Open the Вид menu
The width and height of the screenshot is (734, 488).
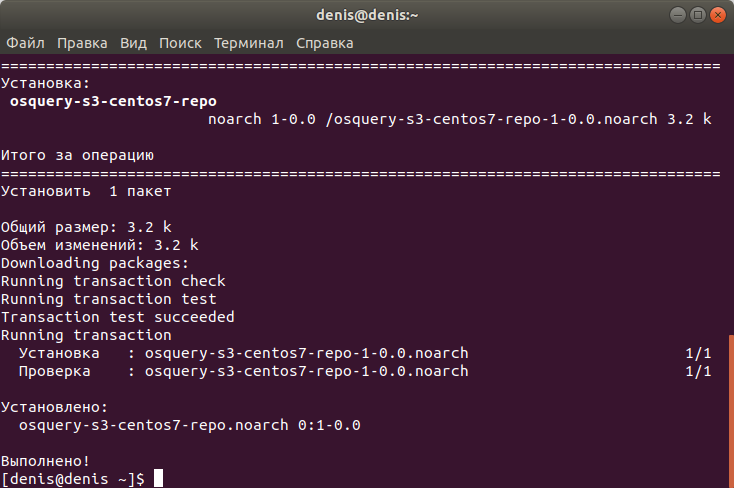click(x=133, y=43)
